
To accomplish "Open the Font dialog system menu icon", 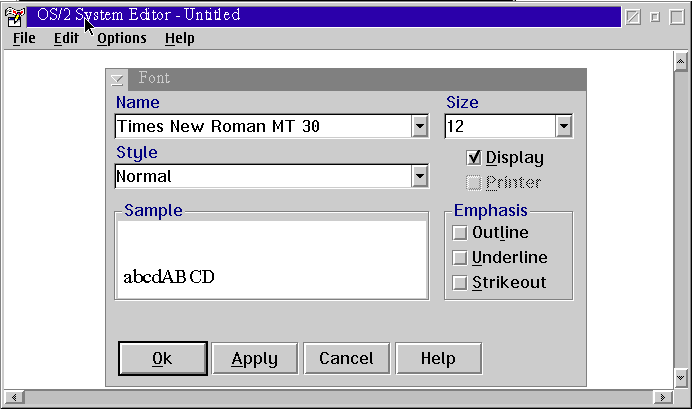I will [117, 79].
